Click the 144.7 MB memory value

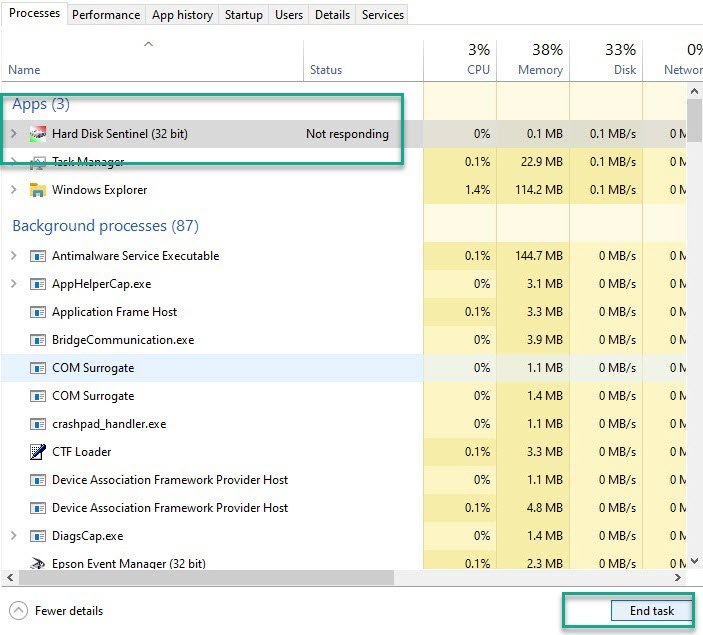538,256
